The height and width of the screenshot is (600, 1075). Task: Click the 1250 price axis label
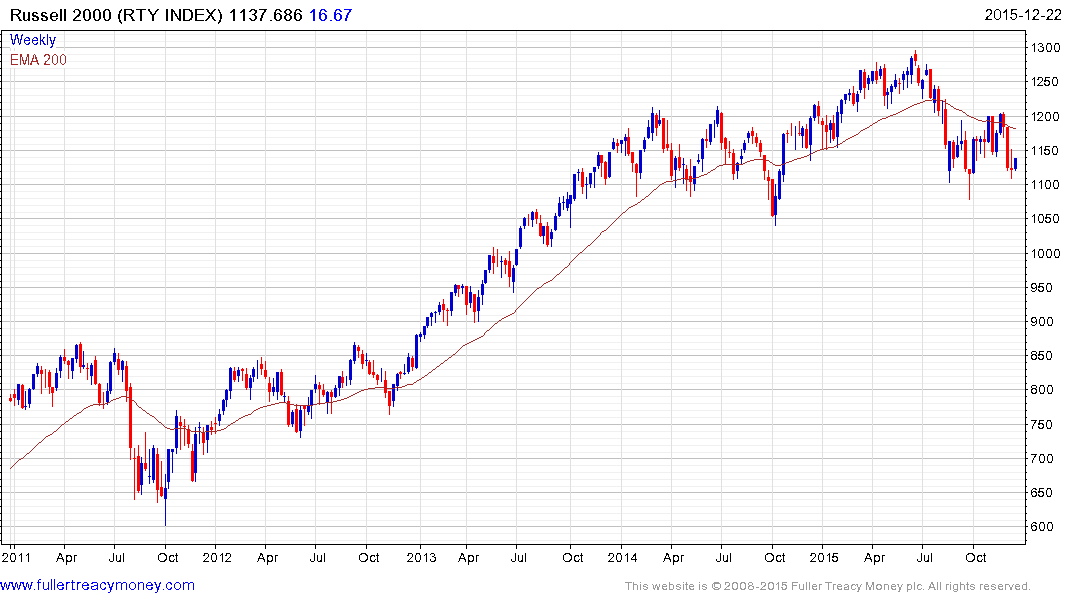tap(1046, 82)
